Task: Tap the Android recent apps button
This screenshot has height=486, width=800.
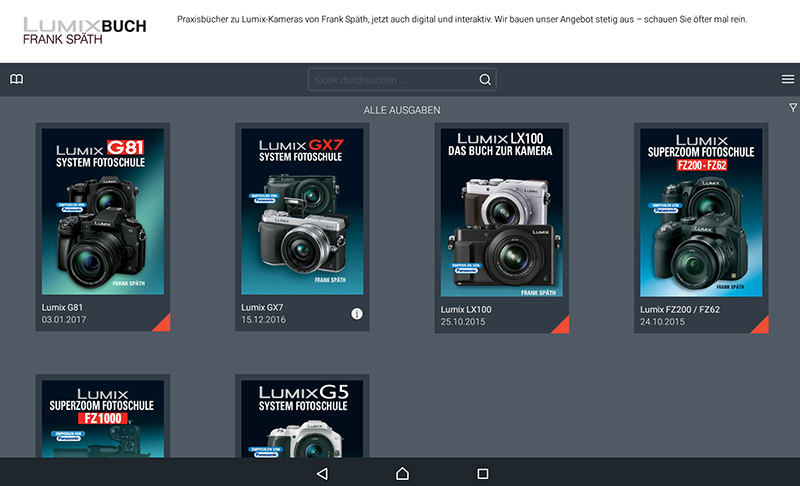Action: point(483,474)
